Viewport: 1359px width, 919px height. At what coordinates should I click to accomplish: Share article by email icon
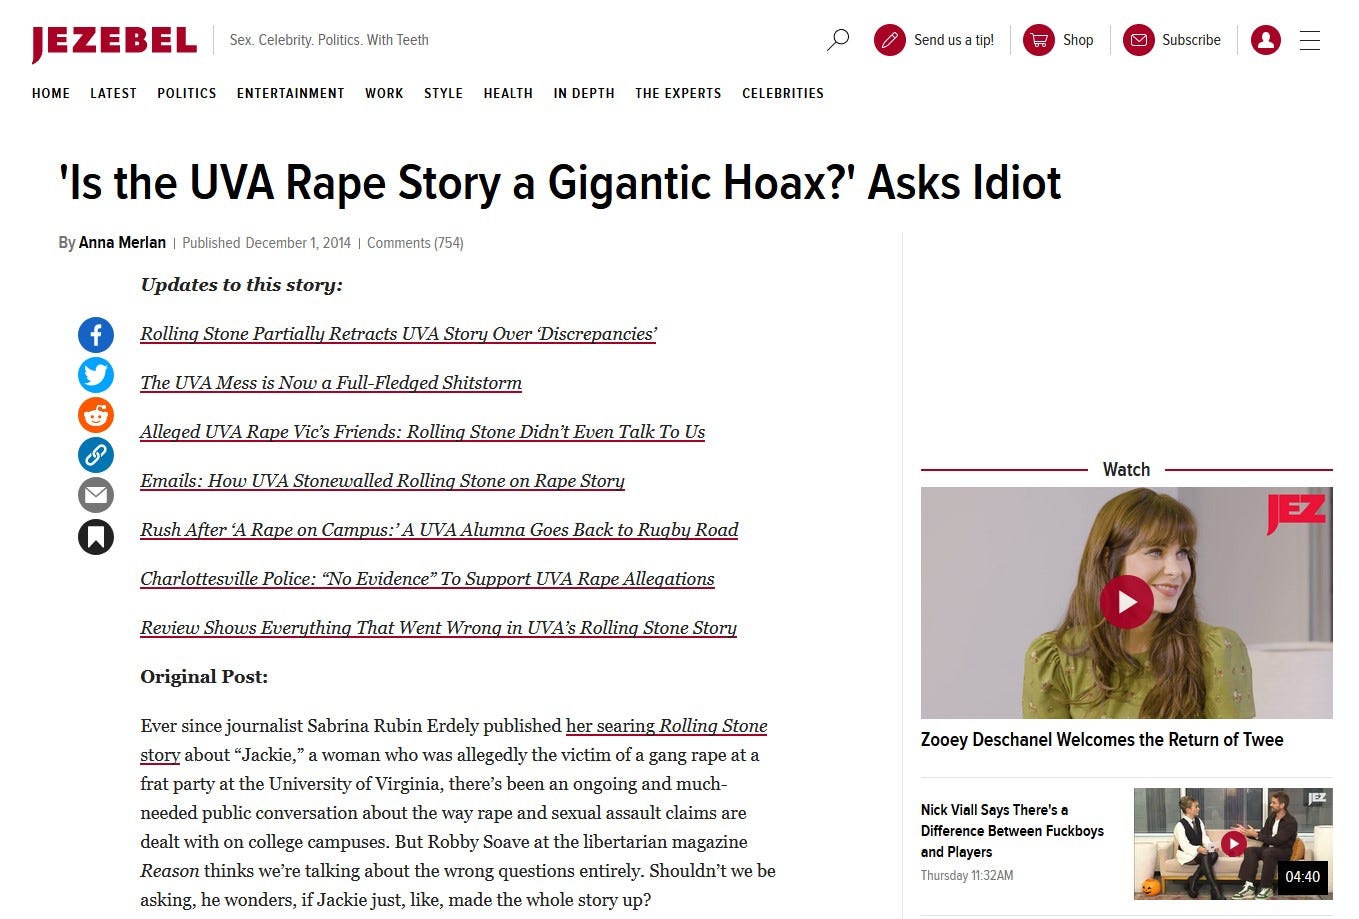pos(96,495)
